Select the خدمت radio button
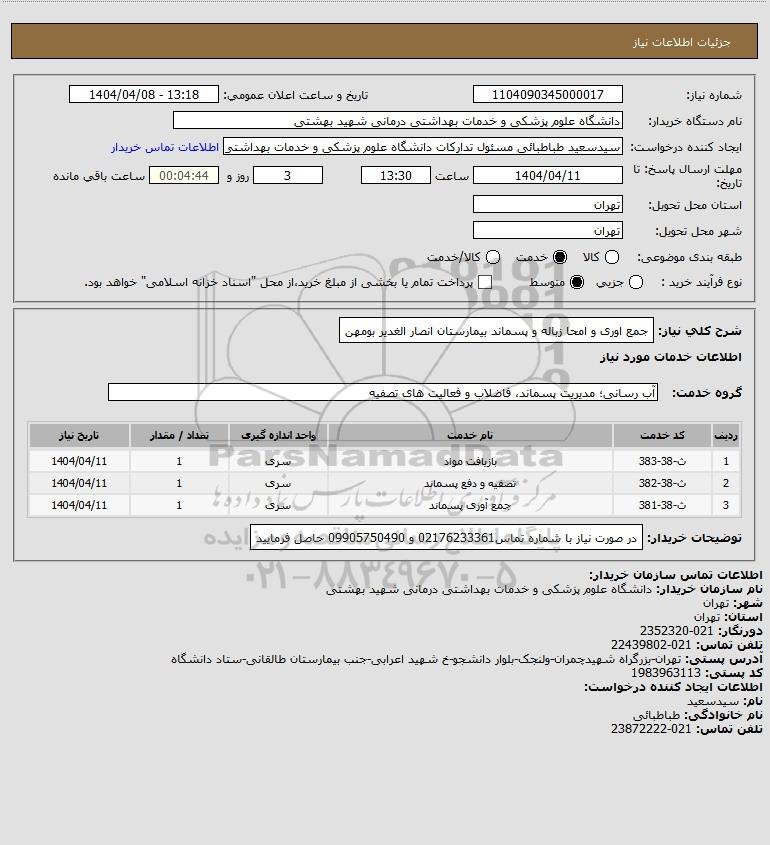This screenshot has height=845, width=770. [x=560, y=257]
